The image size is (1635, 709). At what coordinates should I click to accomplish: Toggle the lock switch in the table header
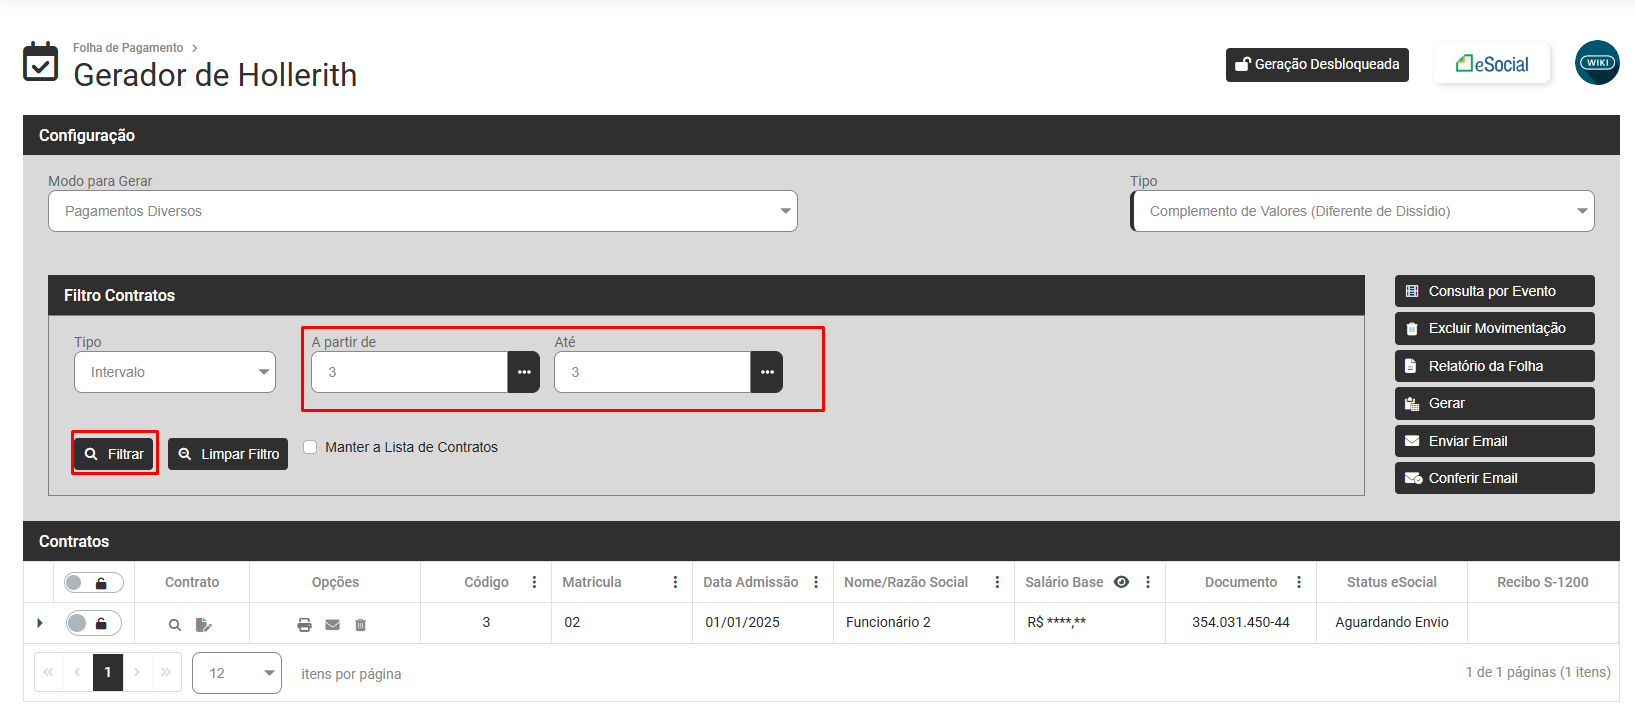point(93,583)
